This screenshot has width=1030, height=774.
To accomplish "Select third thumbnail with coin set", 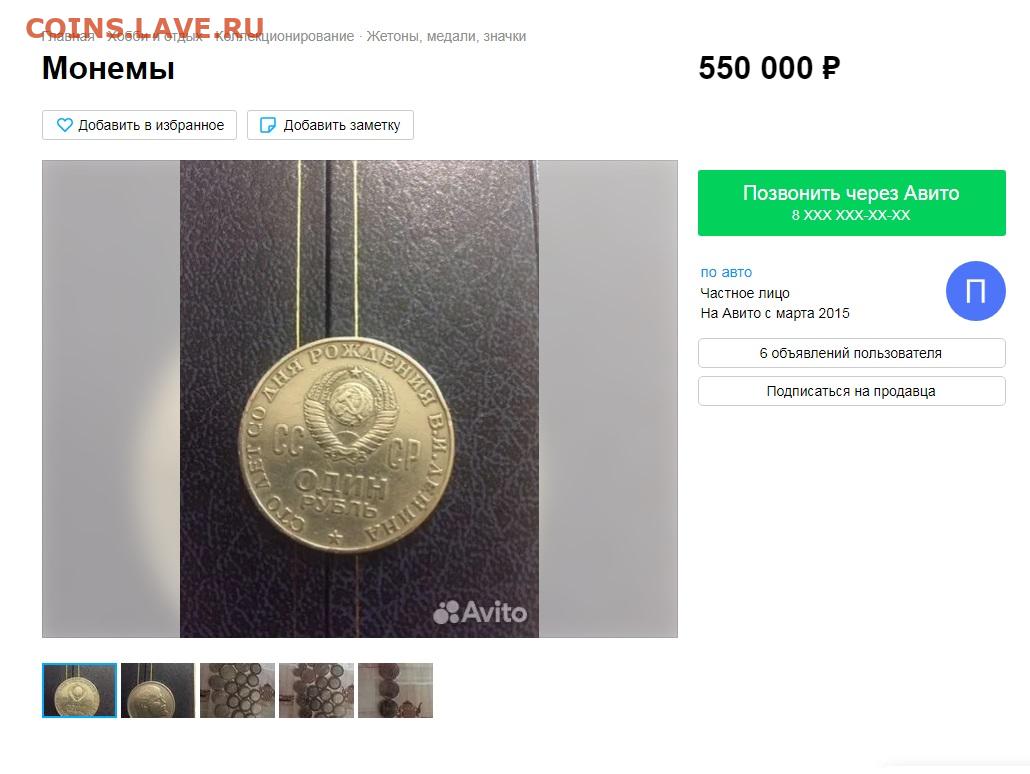I will tap(237, 690).
